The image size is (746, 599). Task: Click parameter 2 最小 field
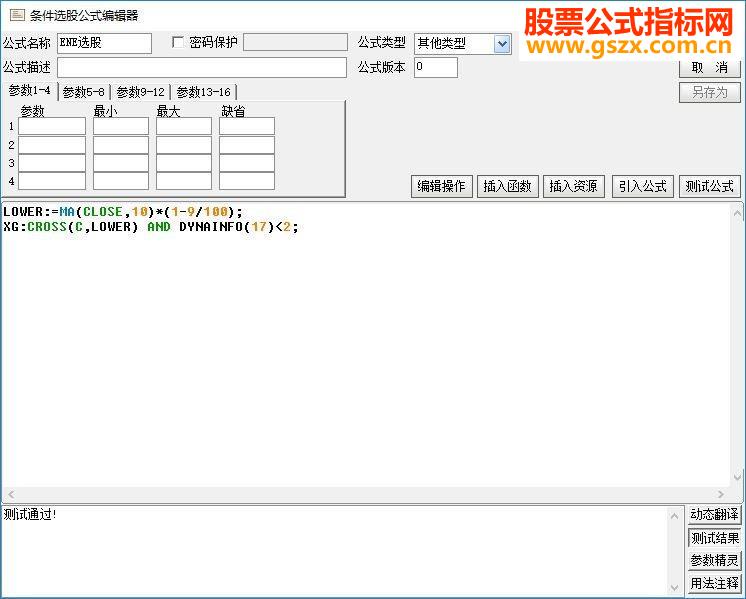[x=121, y=145]
